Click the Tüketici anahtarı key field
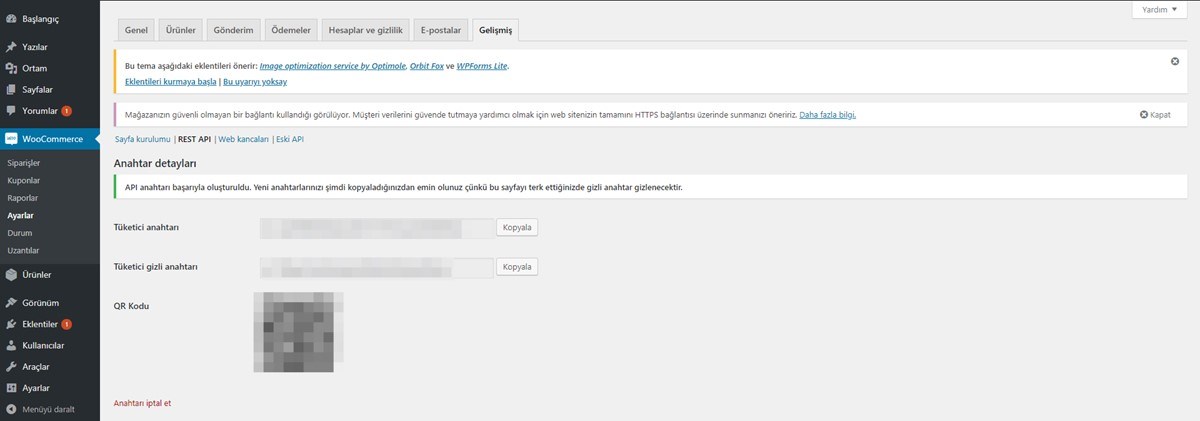The height and width of the screenshot is (421, 1200). tap(375, 227)
